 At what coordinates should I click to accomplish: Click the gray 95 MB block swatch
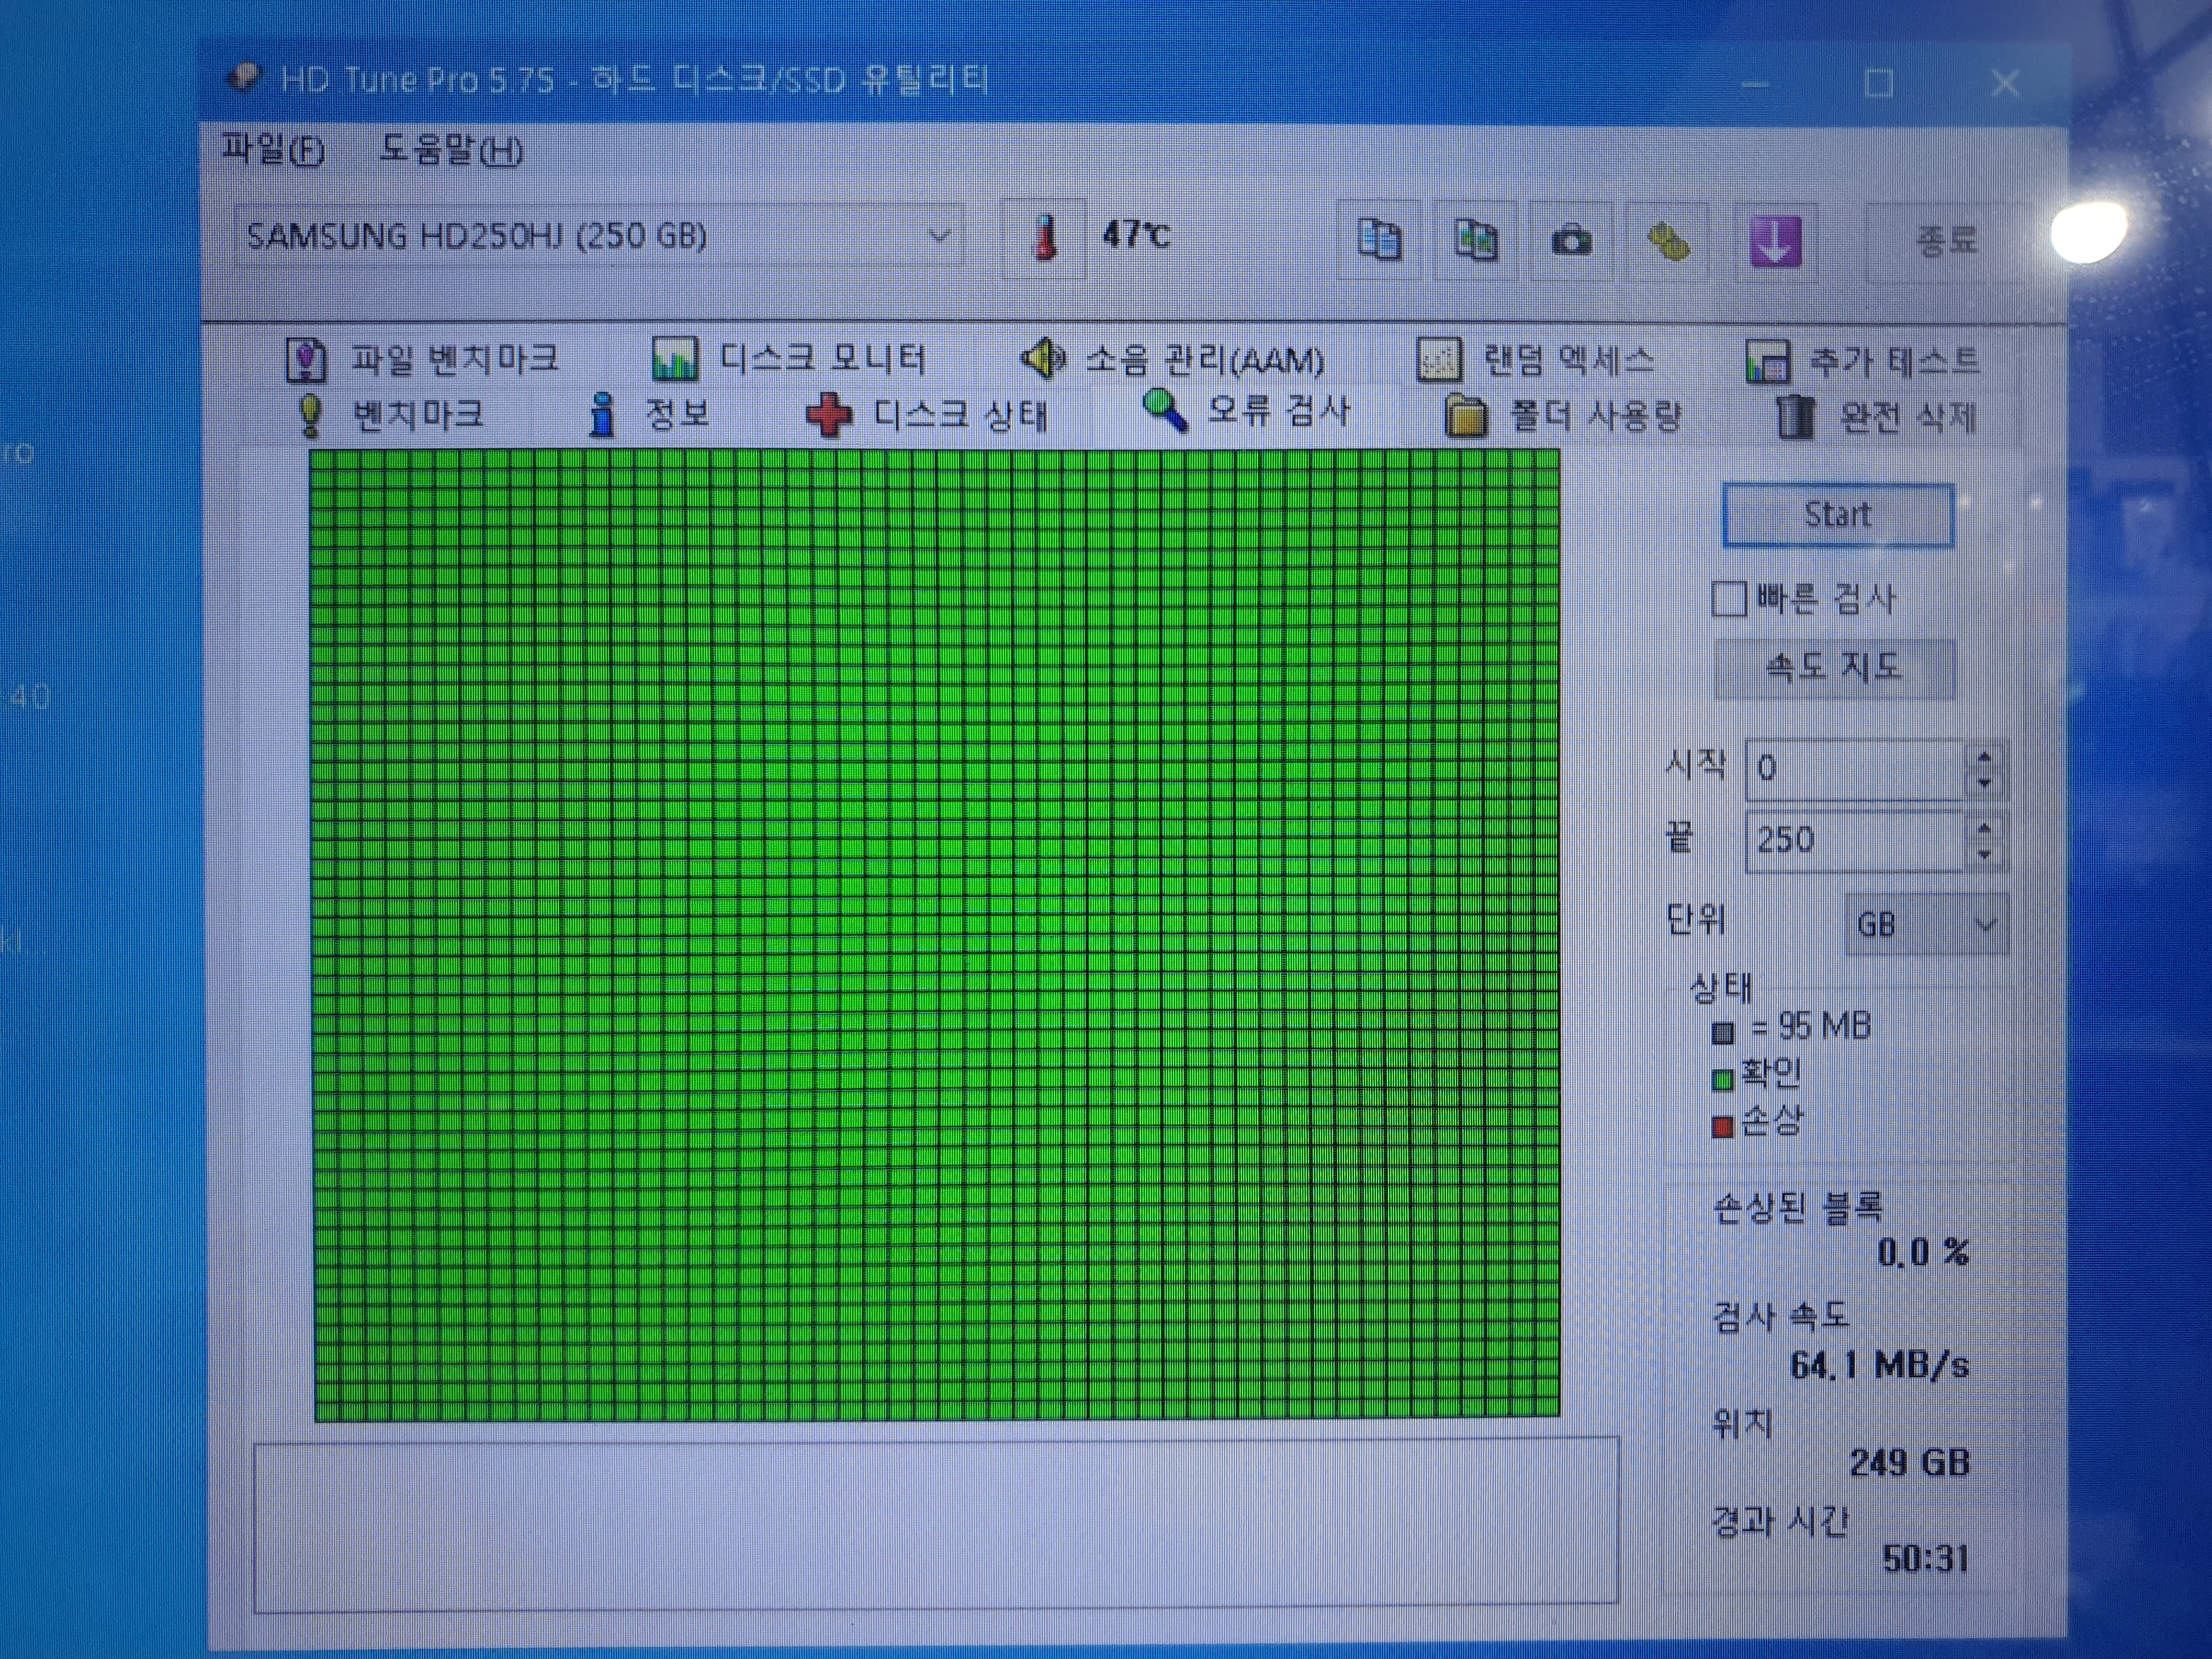(x=1722, y=1032)
